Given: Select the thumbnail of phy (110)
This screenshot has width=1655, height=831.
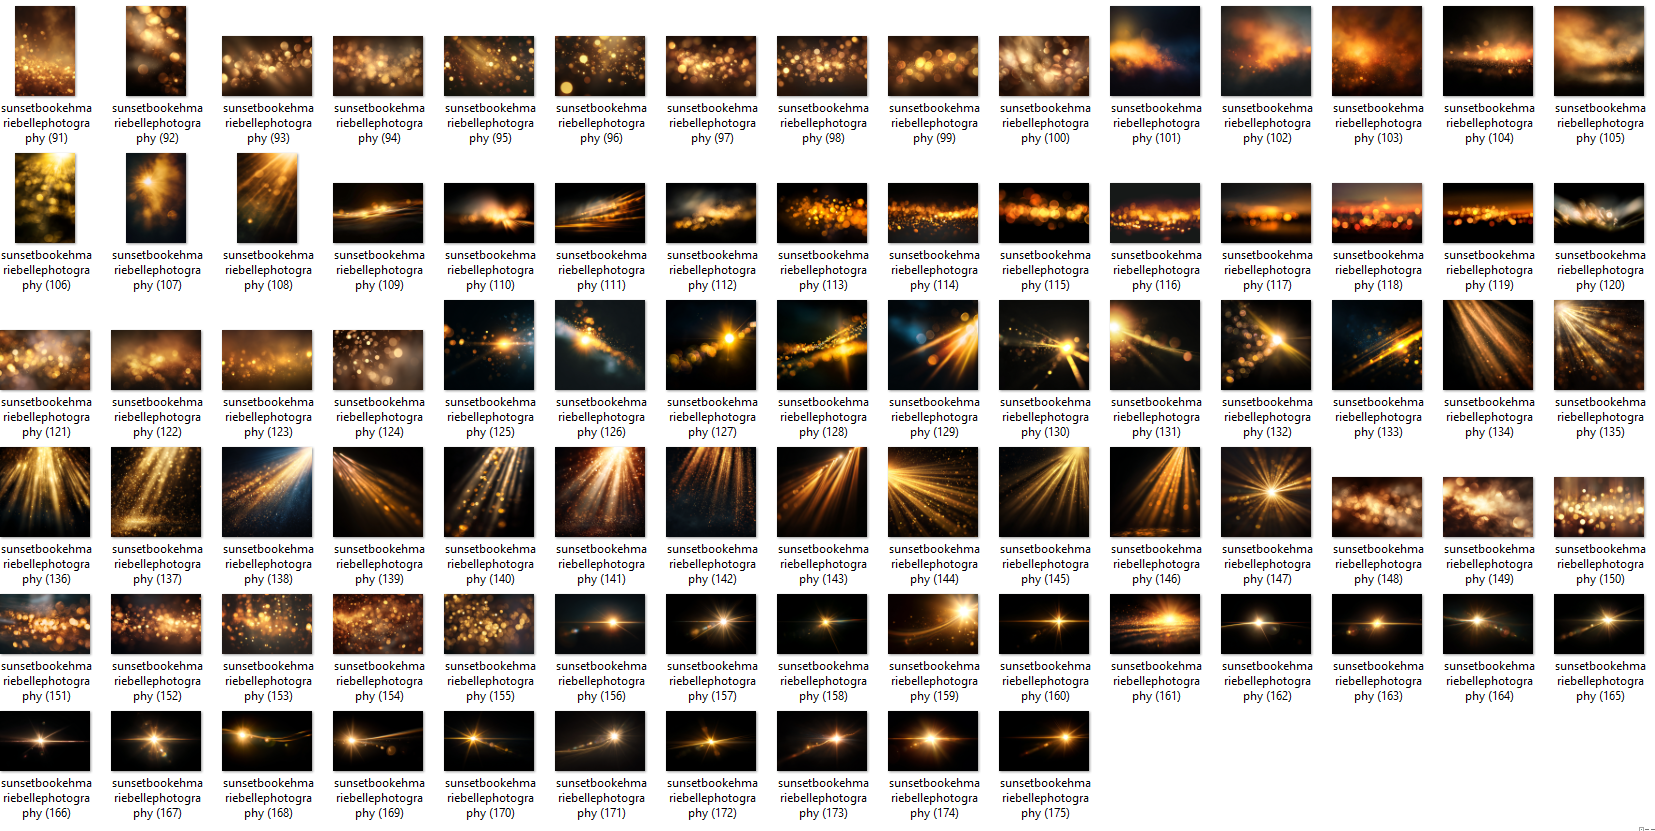Looking at the screenshot, I should tap(489, 213).
